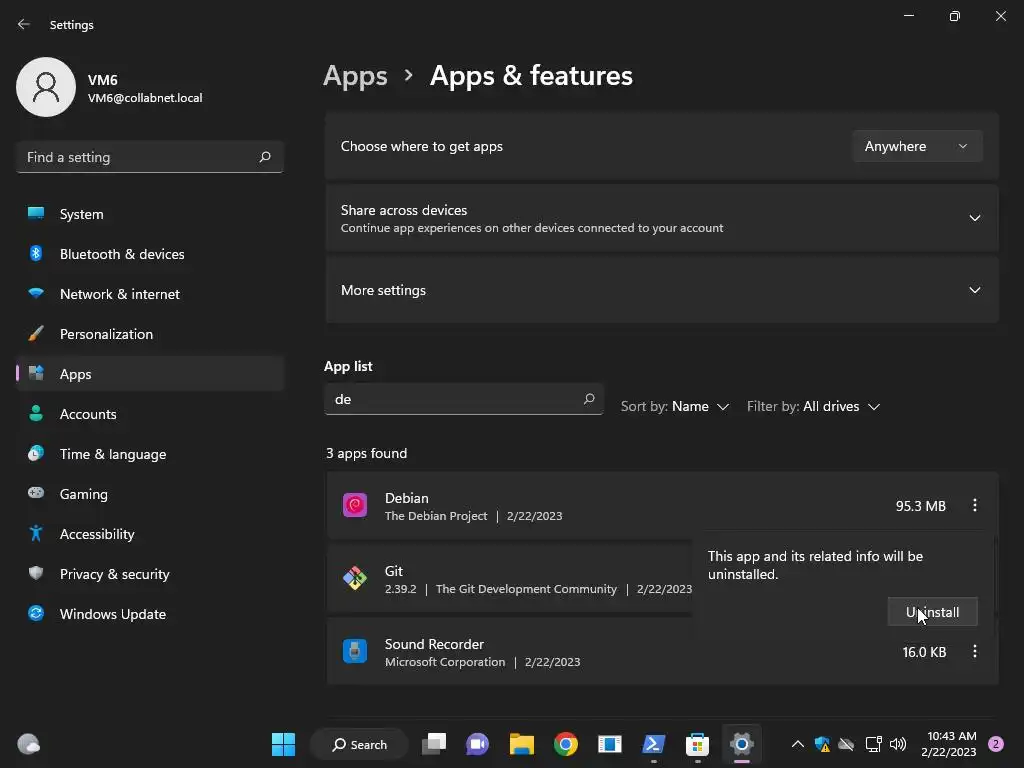
Task: Click the volume speaker icon
Action: (x=898, y=744)
